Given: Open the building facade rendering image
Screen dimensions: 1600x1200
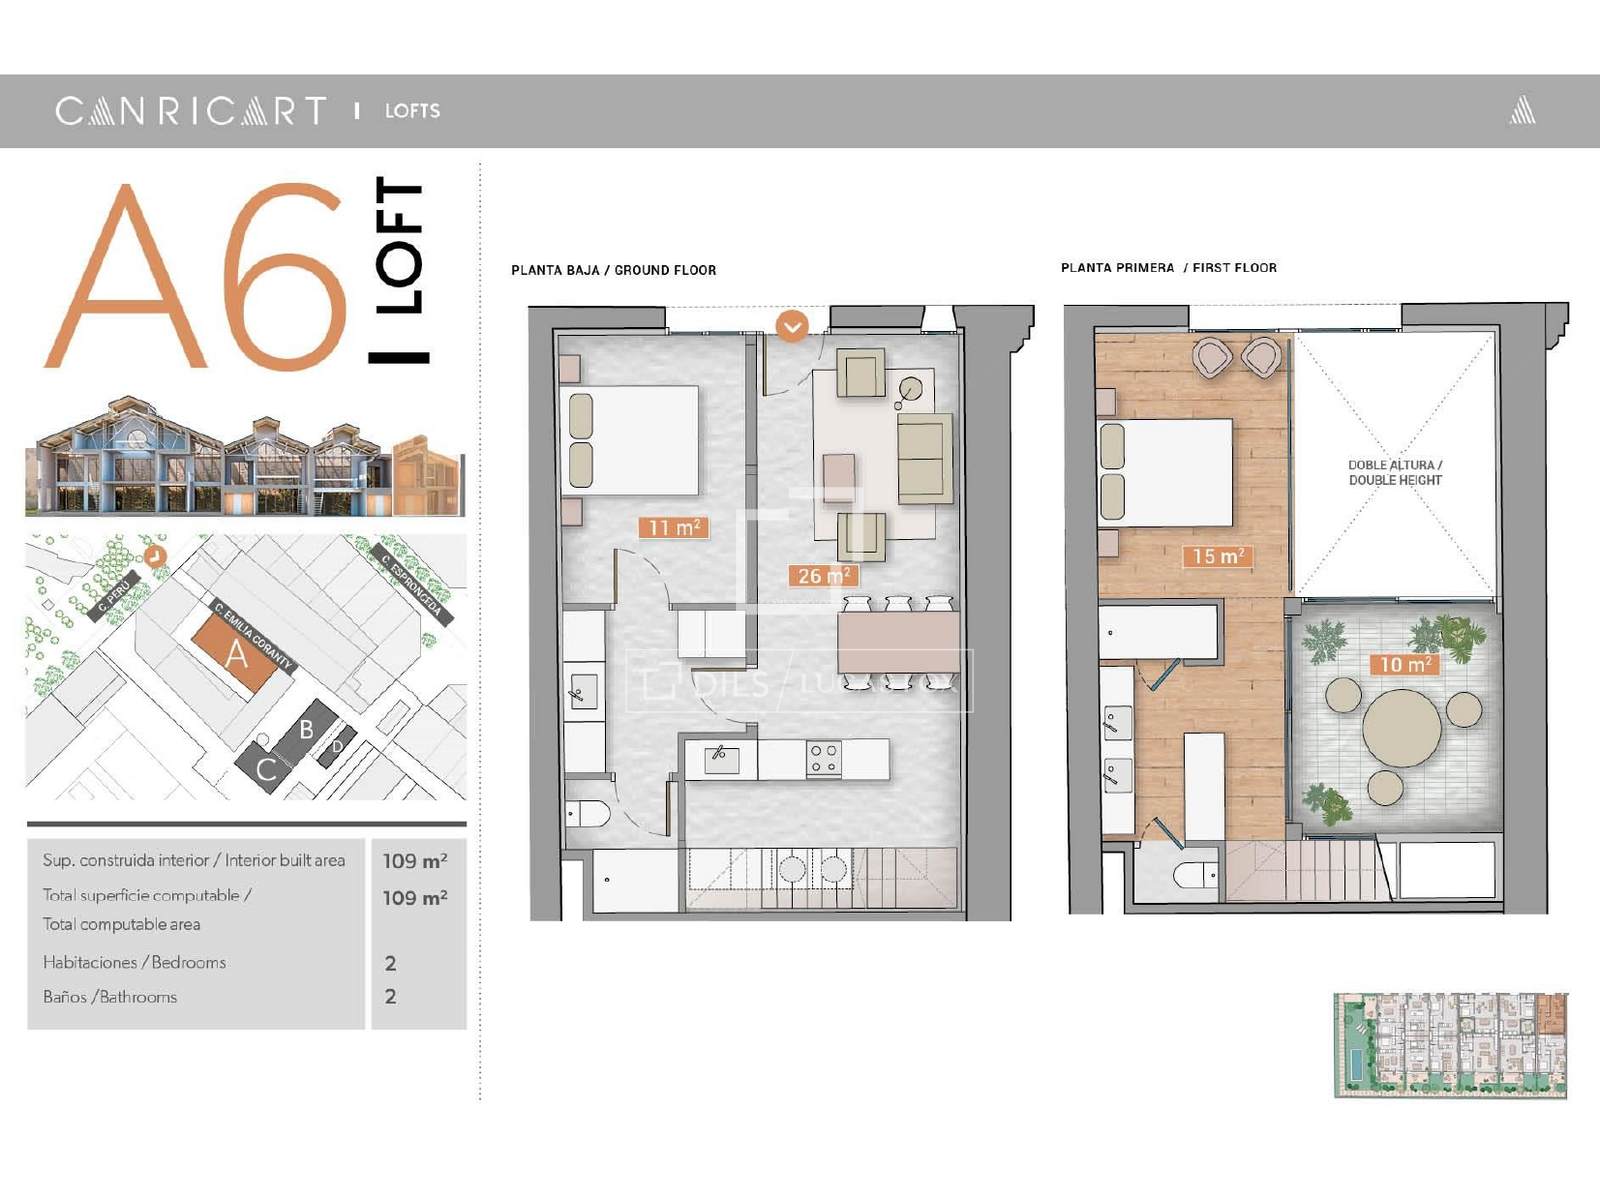Looking at the screenshot, I should tap(245, 457).
